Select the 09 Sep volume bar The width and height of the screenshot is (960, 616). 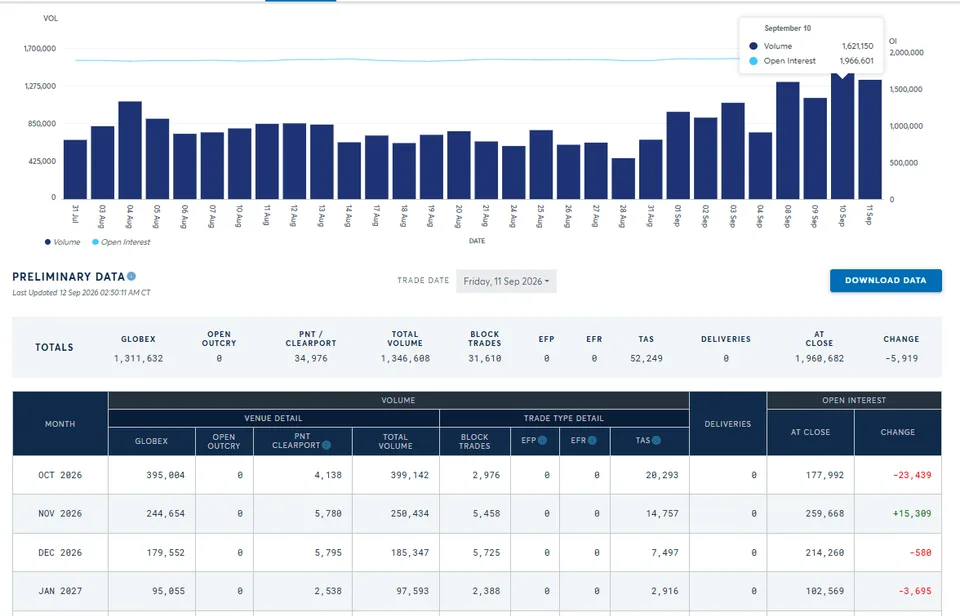(815, 149)
